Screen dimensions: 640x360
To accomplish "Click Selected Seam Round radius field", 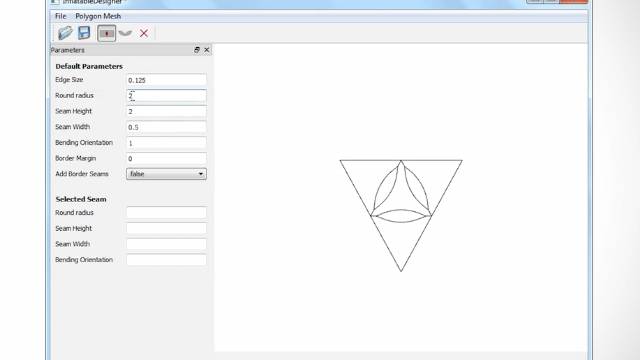I will [x=166, y=213].
